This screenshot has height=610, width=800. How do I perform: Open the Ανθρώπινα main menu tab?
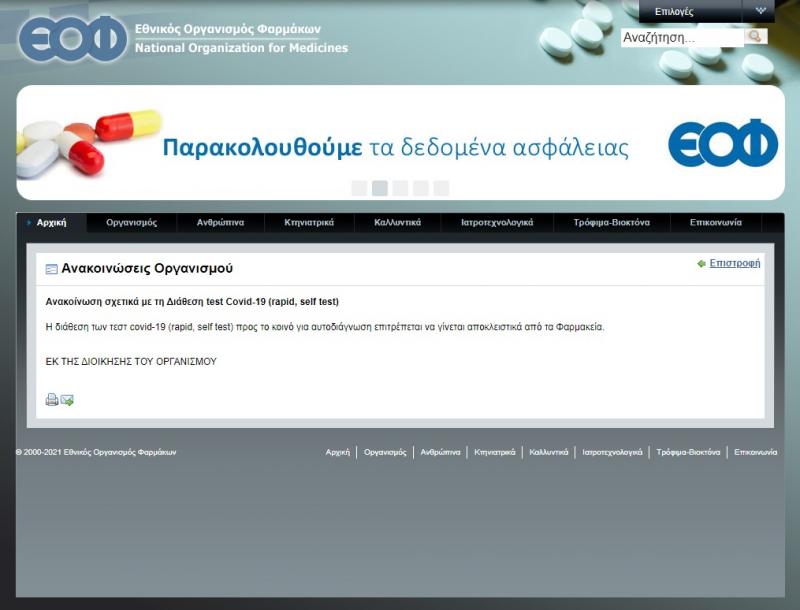[x=220, y=223]
